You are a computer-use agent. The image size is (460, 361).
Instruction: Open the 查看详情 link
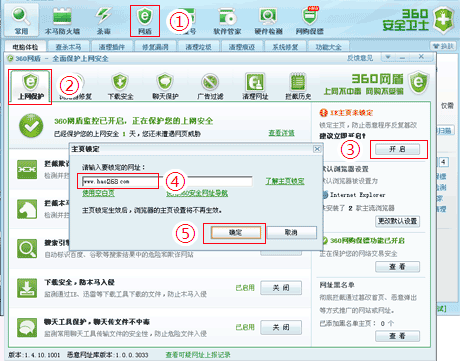coord(281,133)
